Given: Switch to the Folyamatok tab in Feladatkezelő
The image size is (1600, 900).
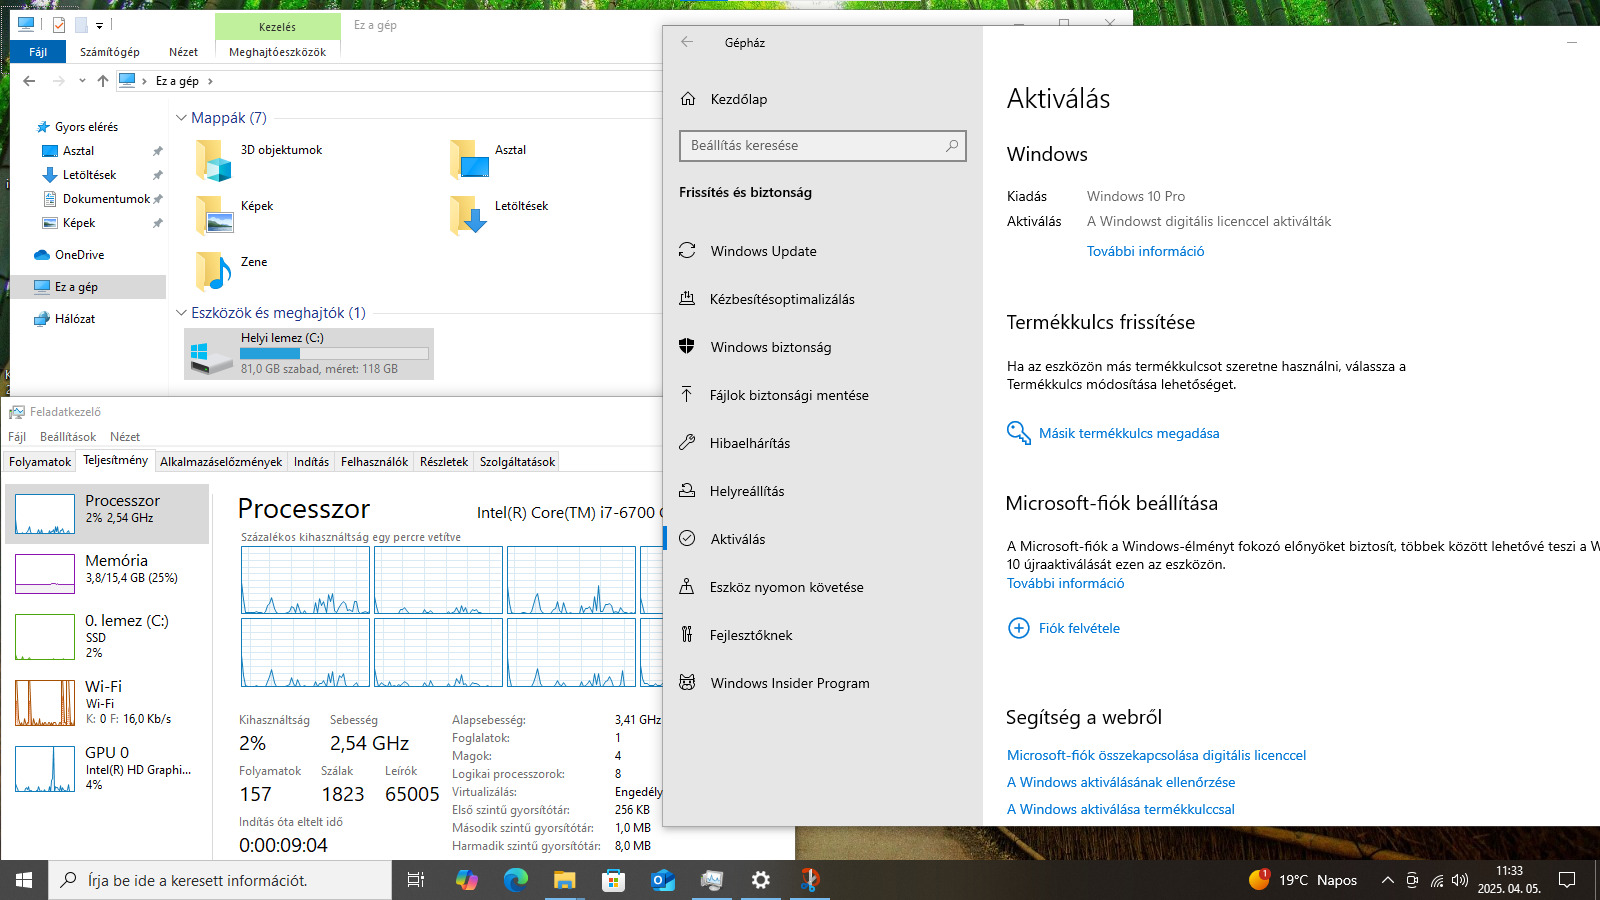Looking at the screenshot, I should pyautogui.click(x=40, y=462).
